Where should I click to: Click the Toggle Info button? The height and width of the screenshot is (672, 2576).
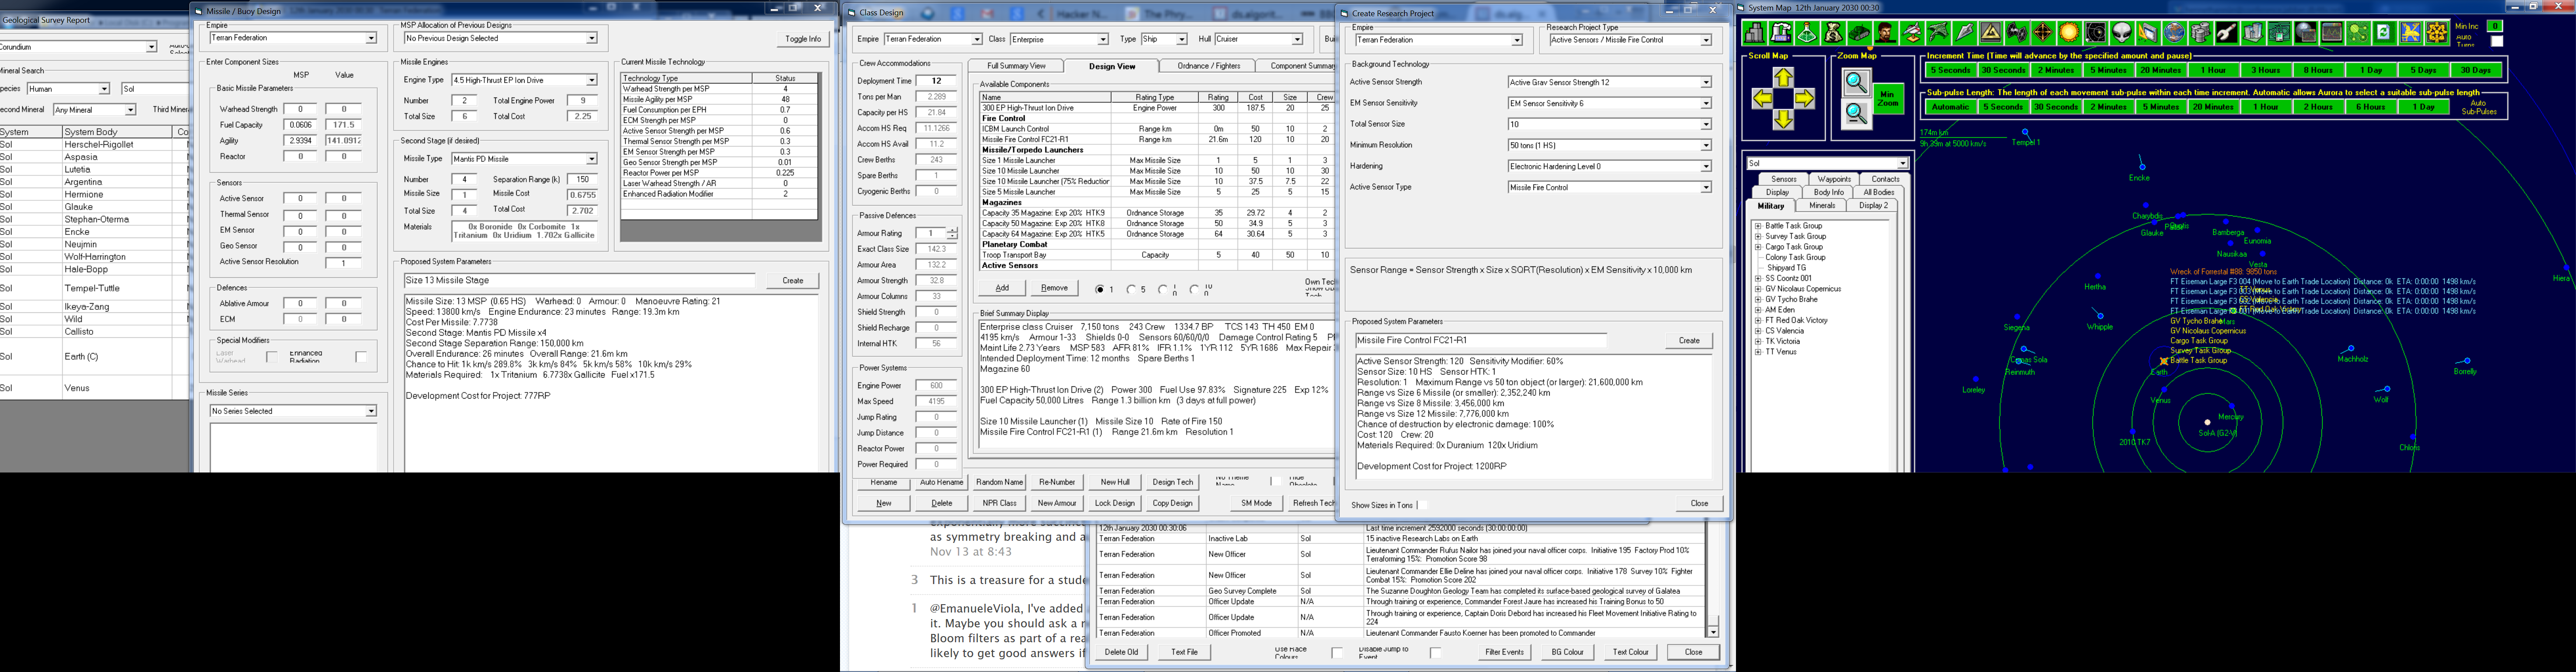point(803,39)
